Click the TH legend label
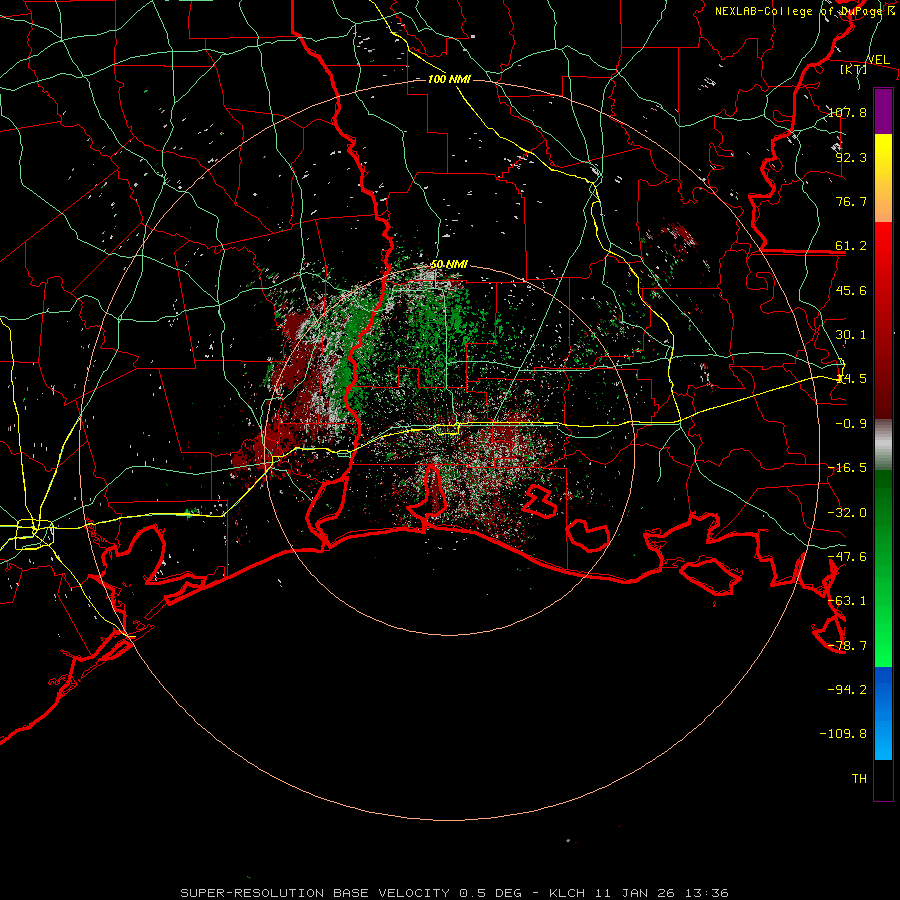The width and height of the screenshot is (900, 900). 859,778
